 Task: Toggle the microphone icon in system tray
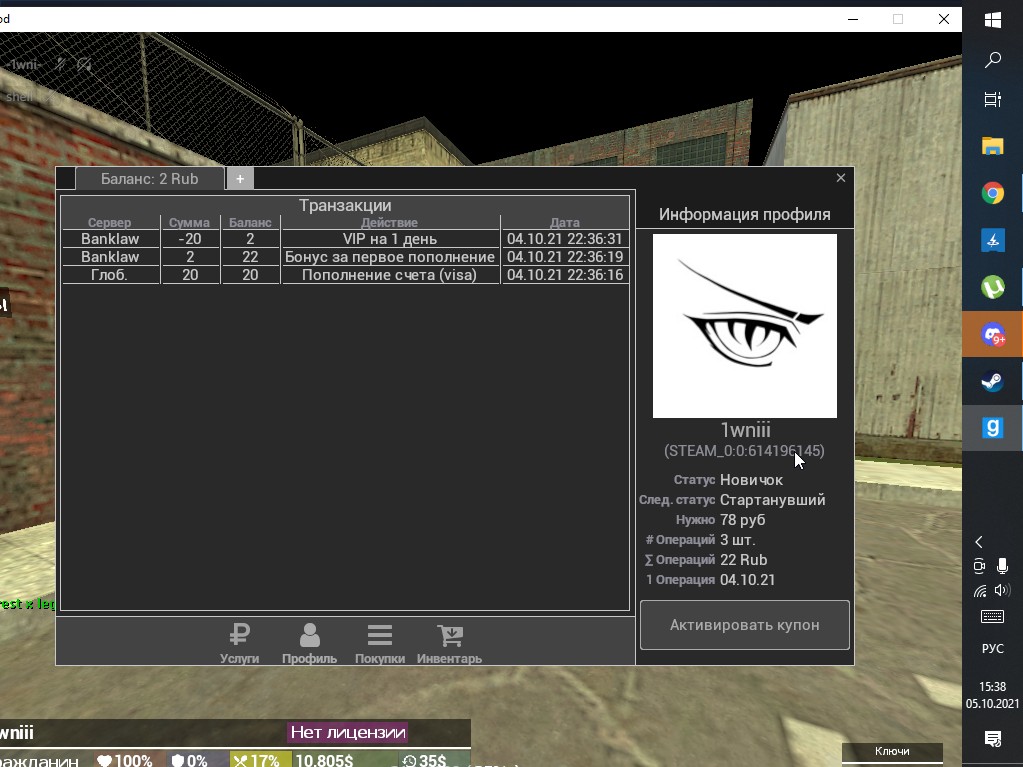[x=1003, y=566]
